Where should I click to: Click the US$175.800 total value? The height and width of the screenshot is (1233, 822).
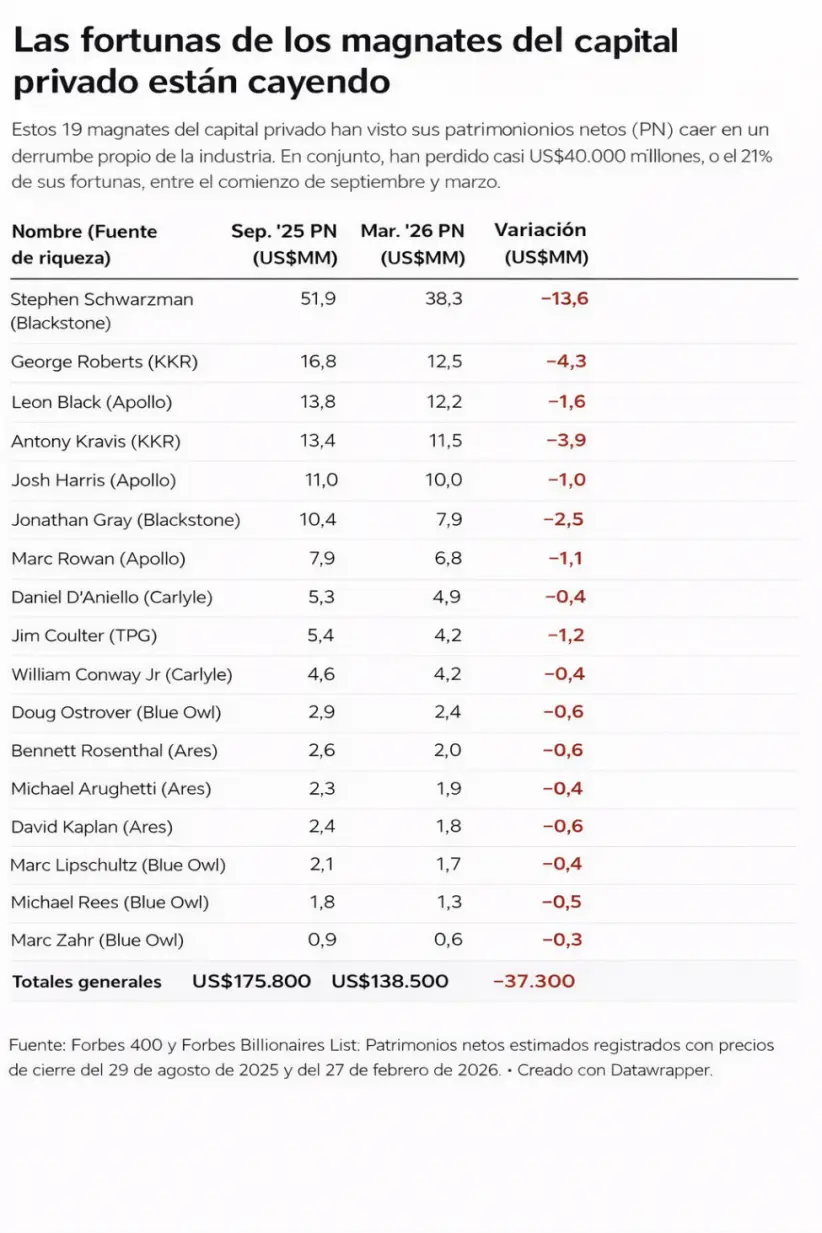(x=252, y=981)
